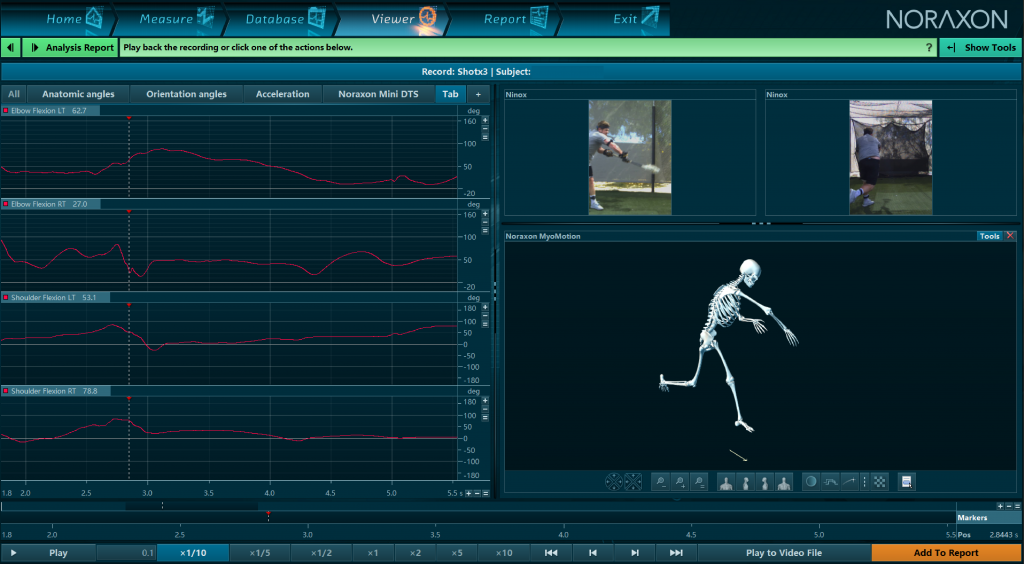Click the Show Tools button

click(980, 48)
